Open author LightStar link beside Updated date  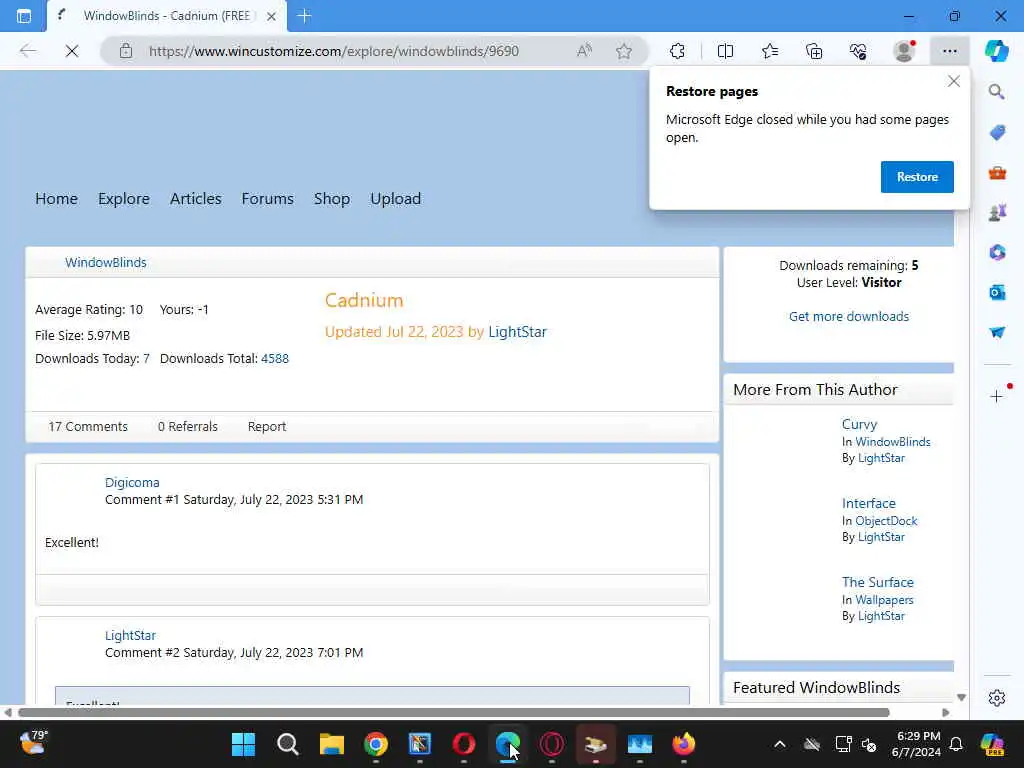(x=517, y=332)
